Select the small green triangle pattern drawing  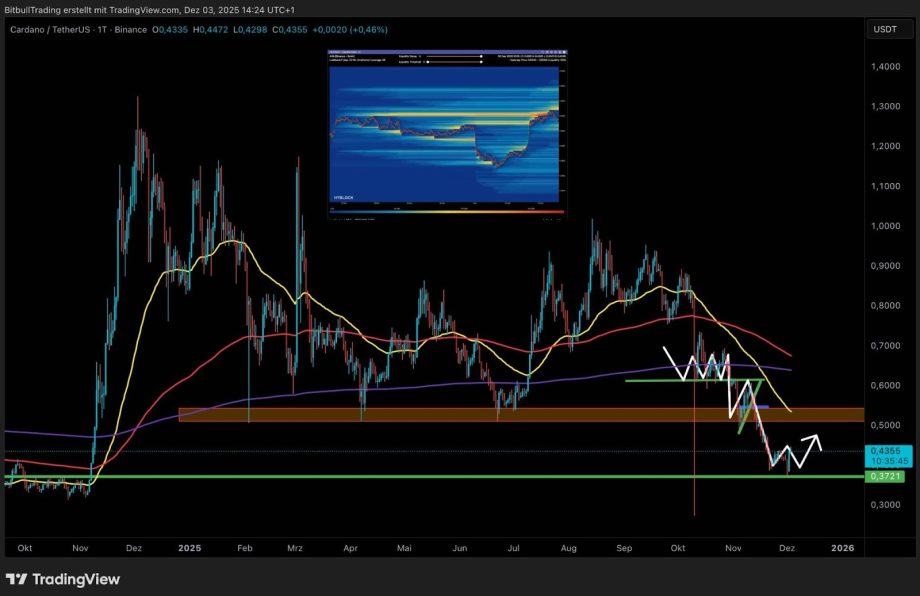coord(750,402)
